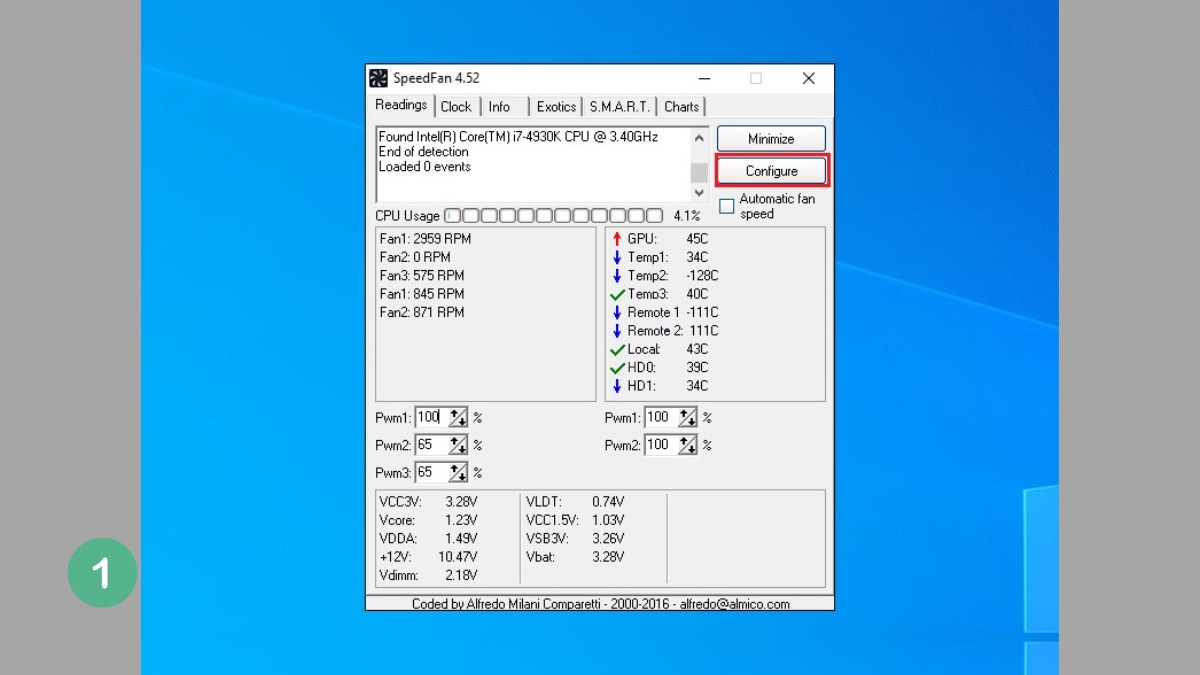Click the right Pwm1 spinner arrows
The width and height of the screenshot is (1200, 675).
pos(688,417)
